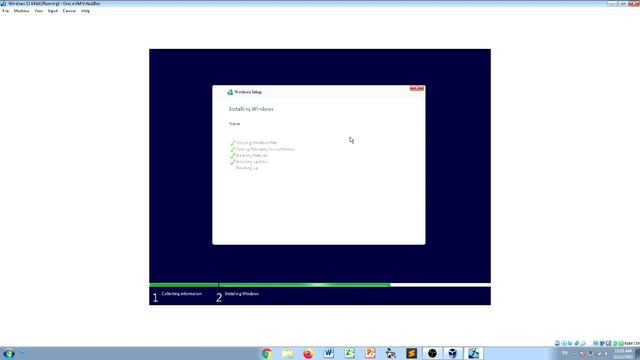Click "Getting files ready for installation" line
The height and width of the screenshot is (360, 640).
[x=265, y=149]
